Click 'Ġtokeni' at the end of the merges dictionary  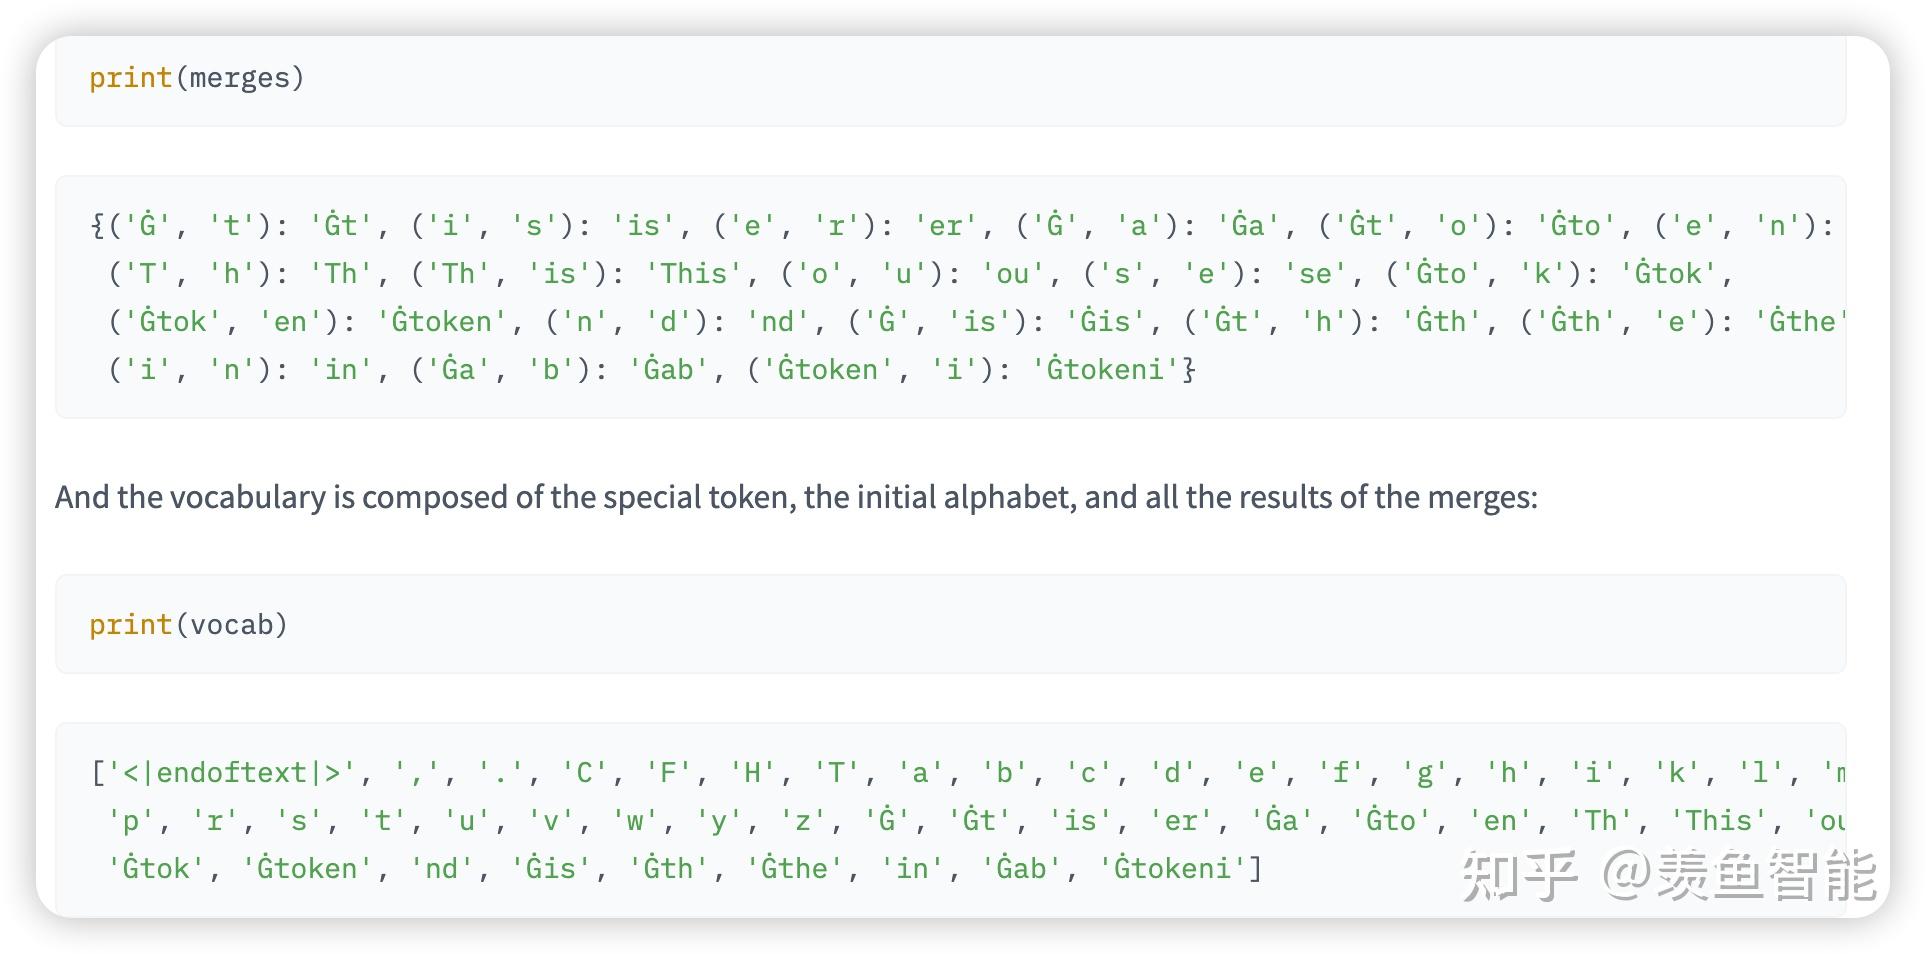point(1107,370)
